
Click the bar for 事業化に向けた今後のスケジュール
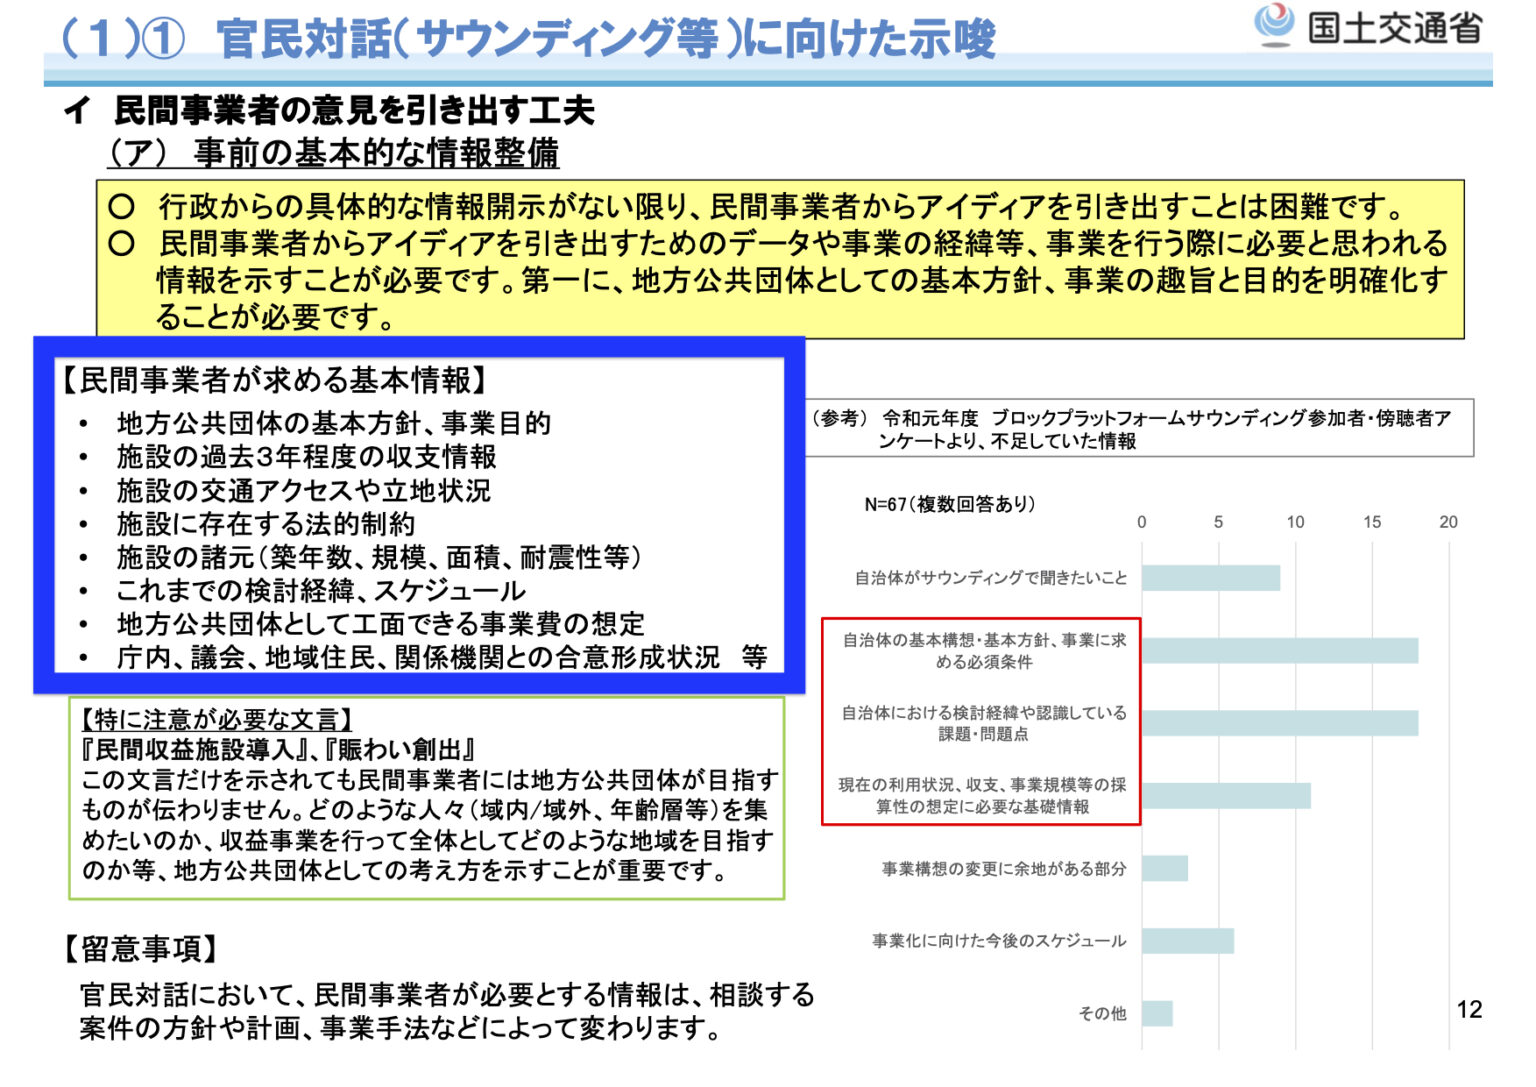coord(1188,941)
